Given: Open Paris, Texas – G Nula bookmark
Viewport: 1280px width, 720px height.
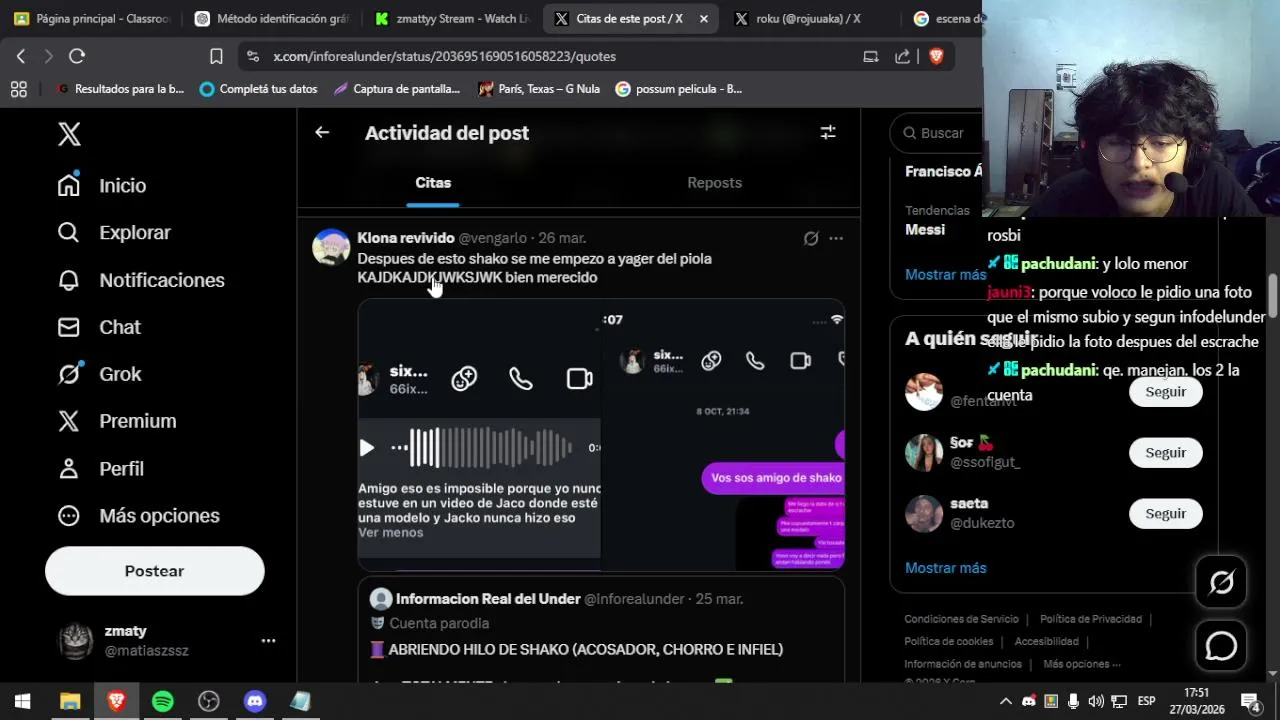Looking at the screenshot, I should pos(539,89).
